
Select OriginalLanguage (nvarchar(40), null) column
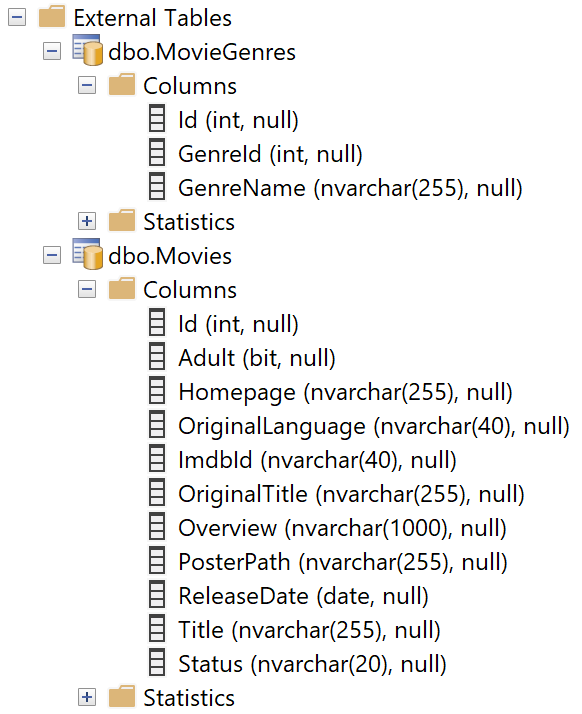tap(374, 426)
